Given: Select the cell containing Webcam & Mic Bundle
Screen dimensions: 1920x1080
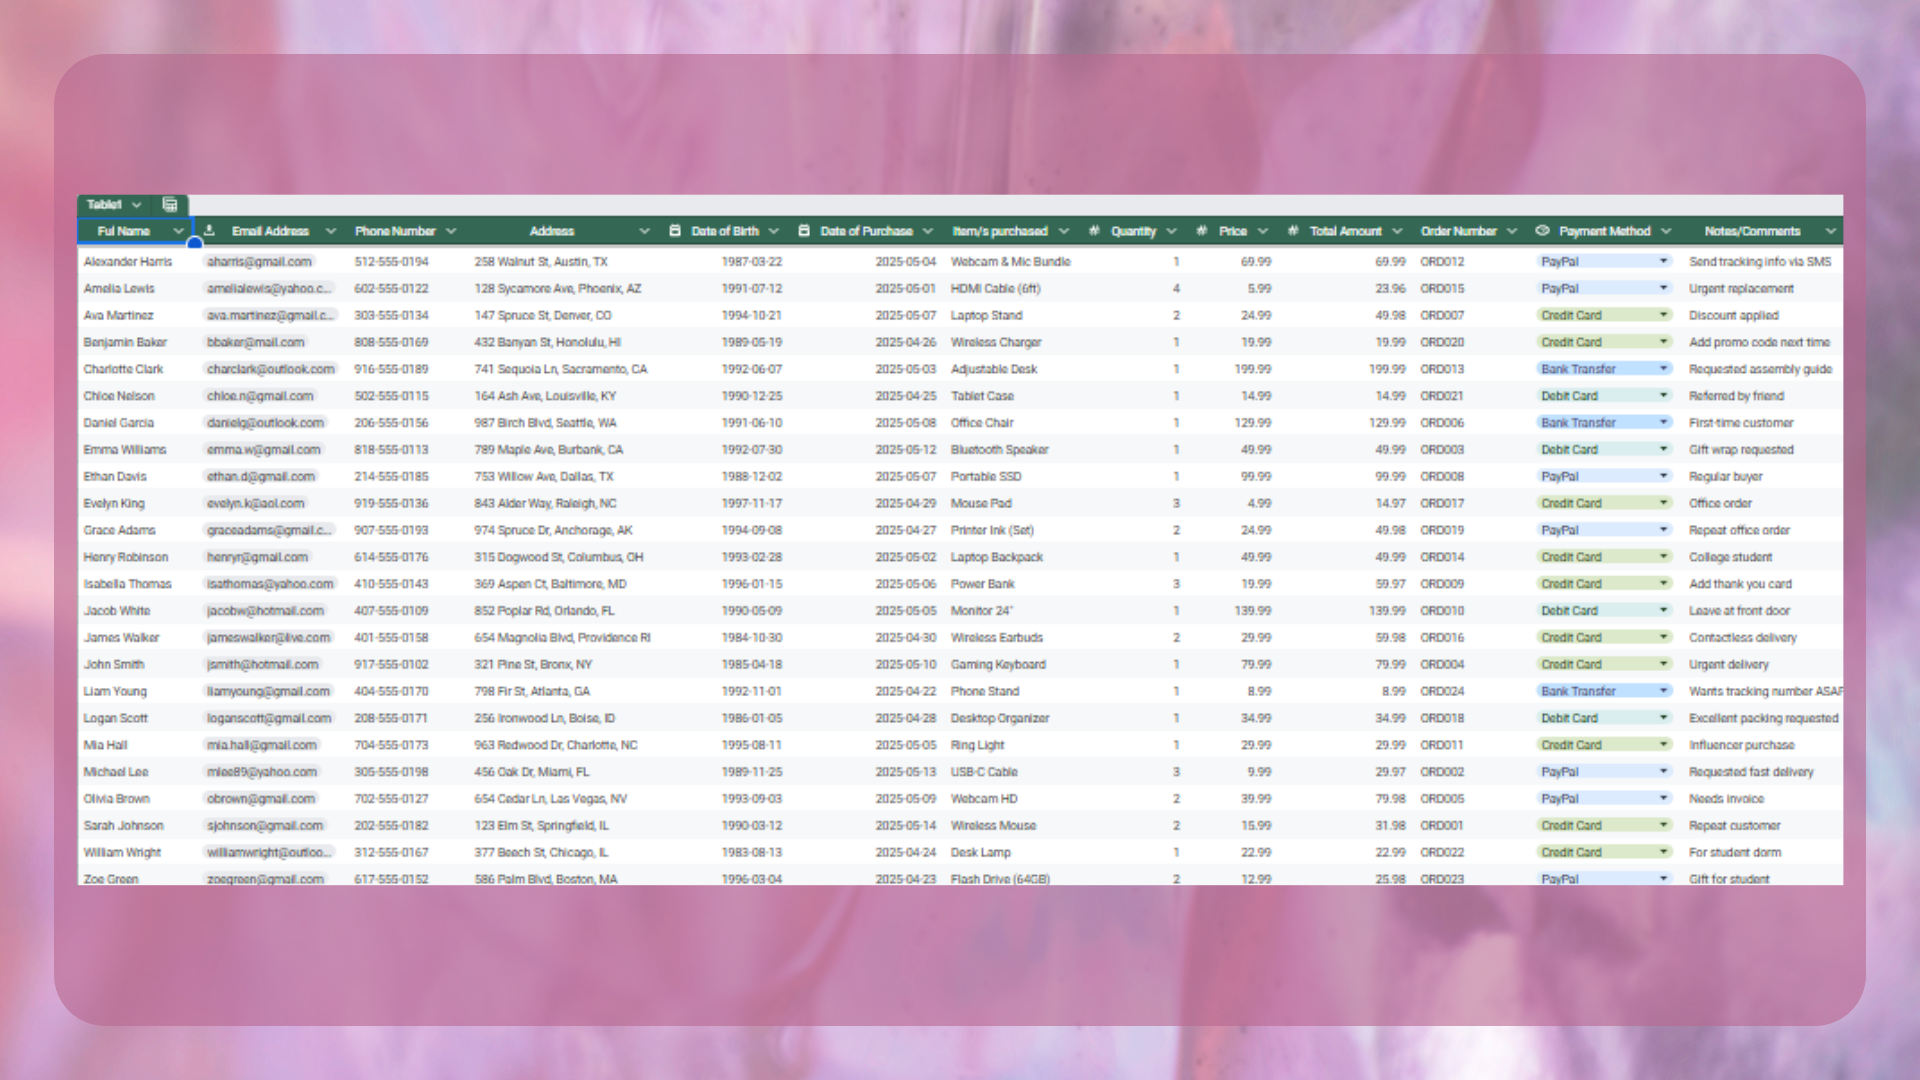Looking at the screenshot, I should click(1010, 262).
